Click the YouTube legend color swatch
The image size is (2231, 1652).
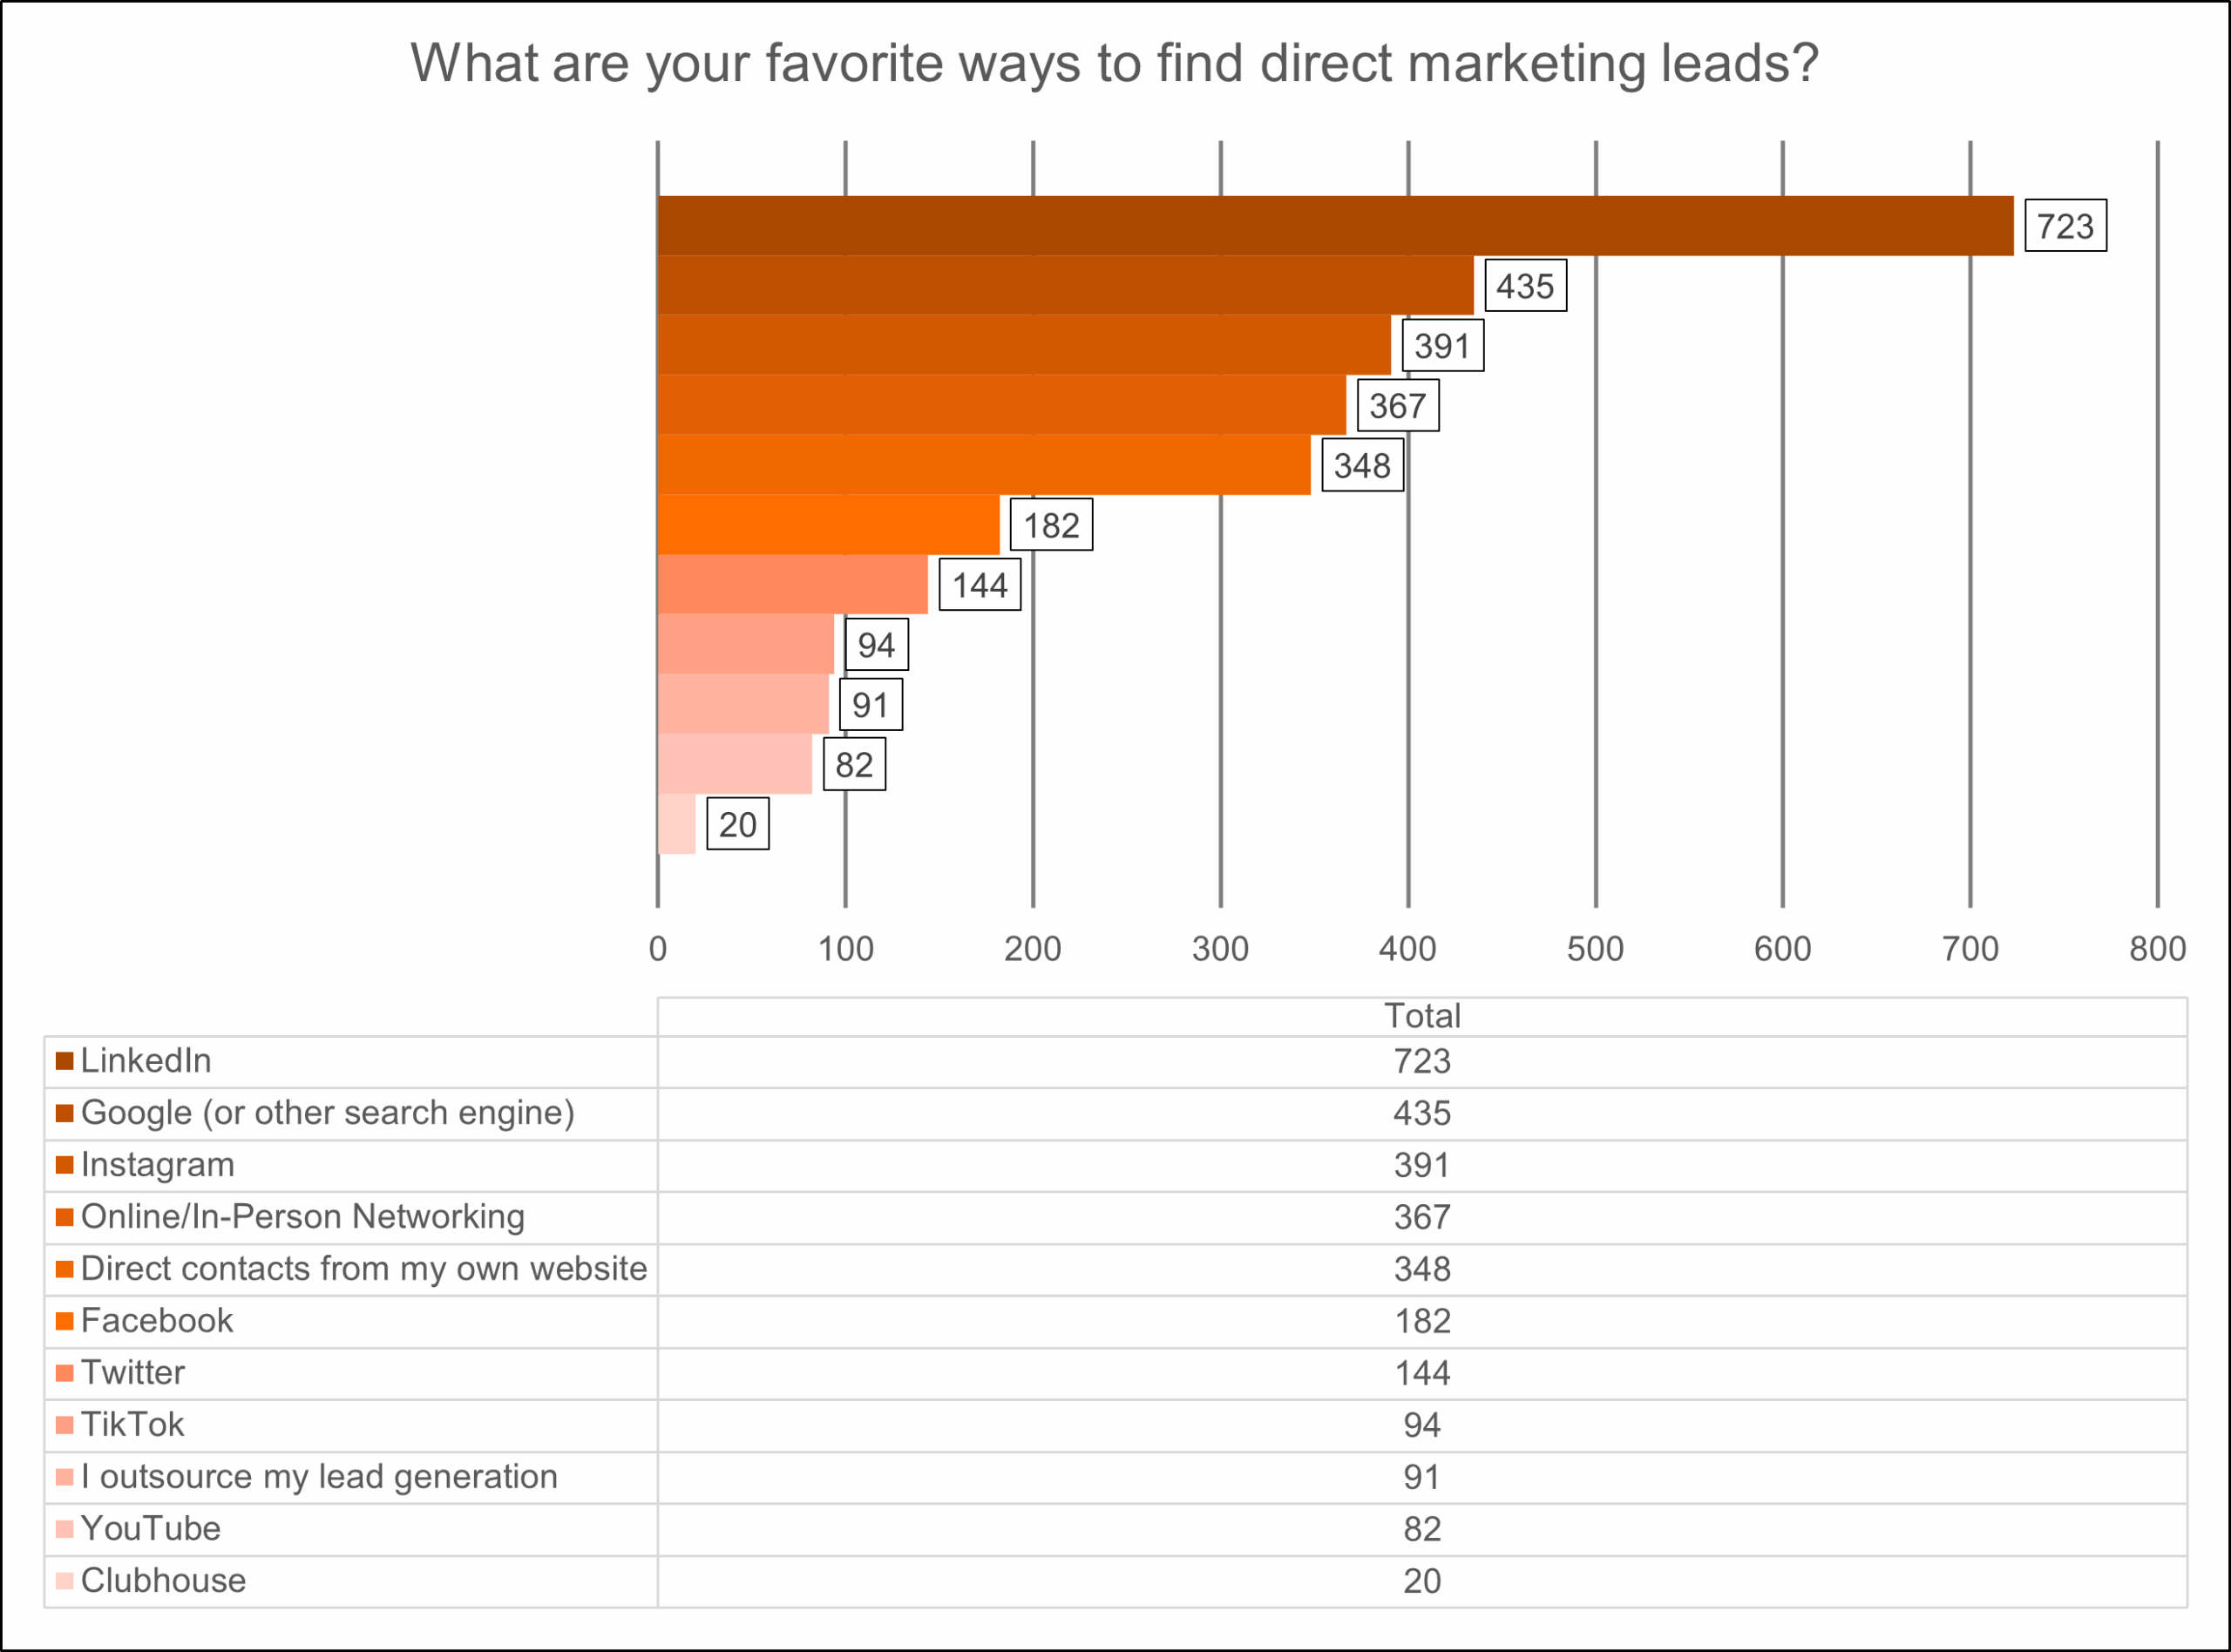[65, 1529]
